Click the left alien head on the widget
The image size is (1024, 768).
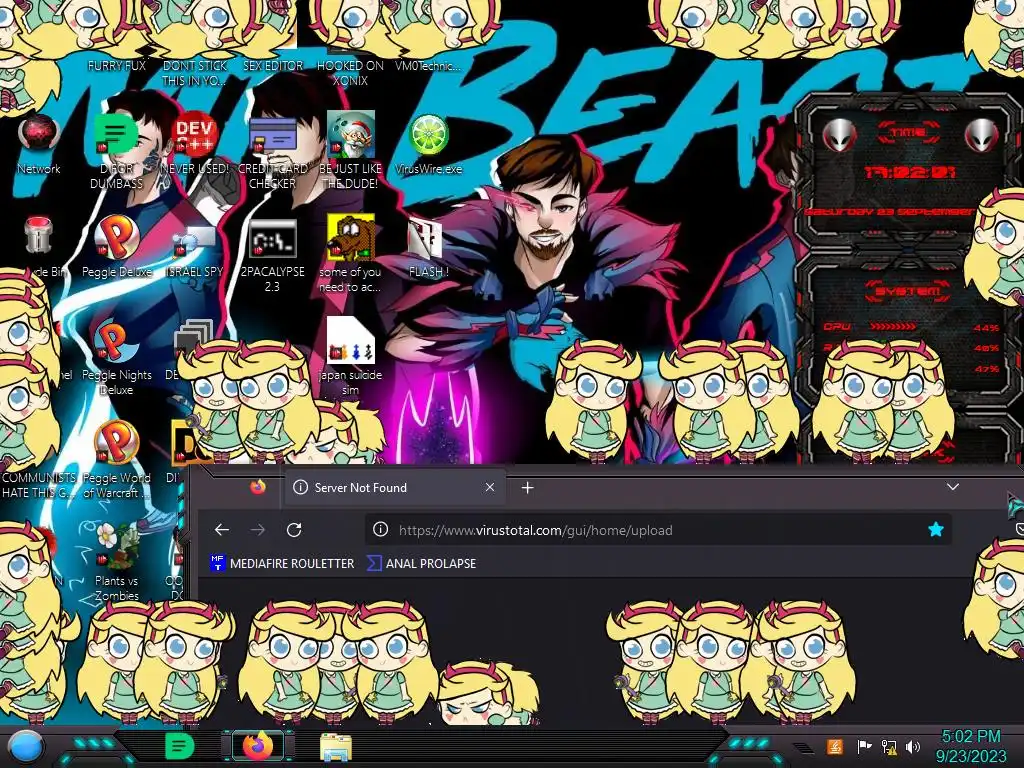pyautogui.click(x=839, y=136)
